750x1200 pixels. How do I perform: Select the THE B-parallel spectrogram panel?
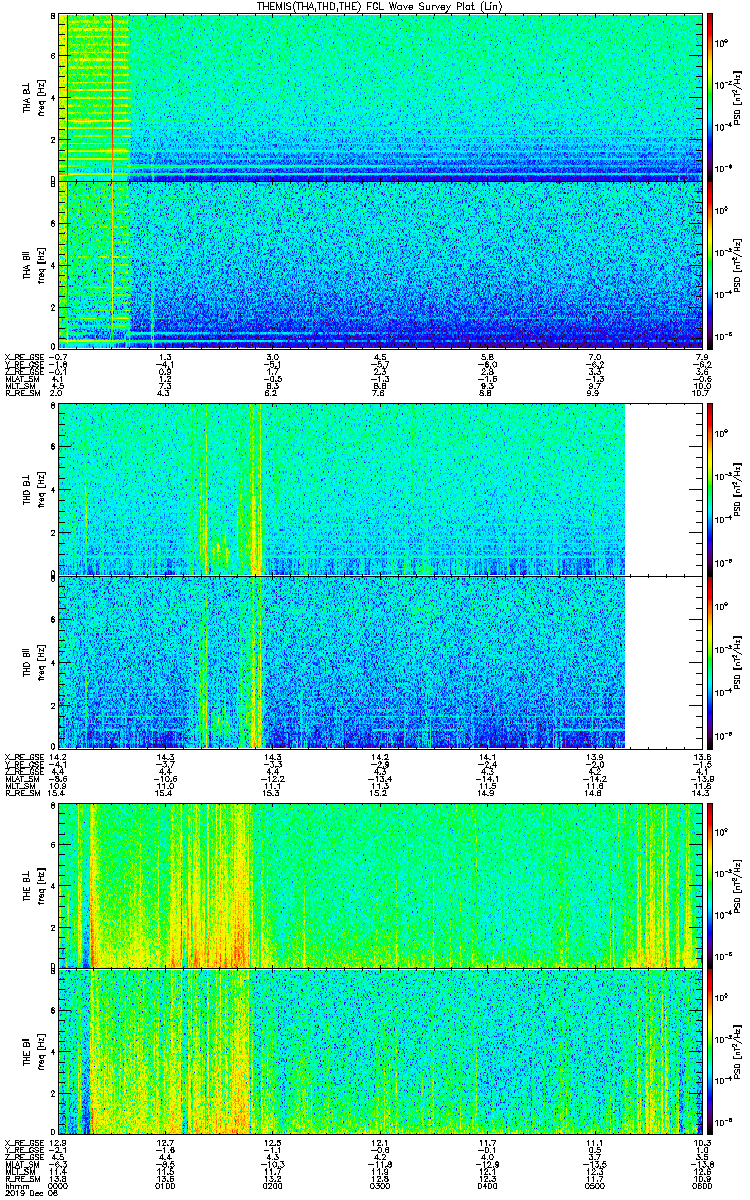(381, 1052)
